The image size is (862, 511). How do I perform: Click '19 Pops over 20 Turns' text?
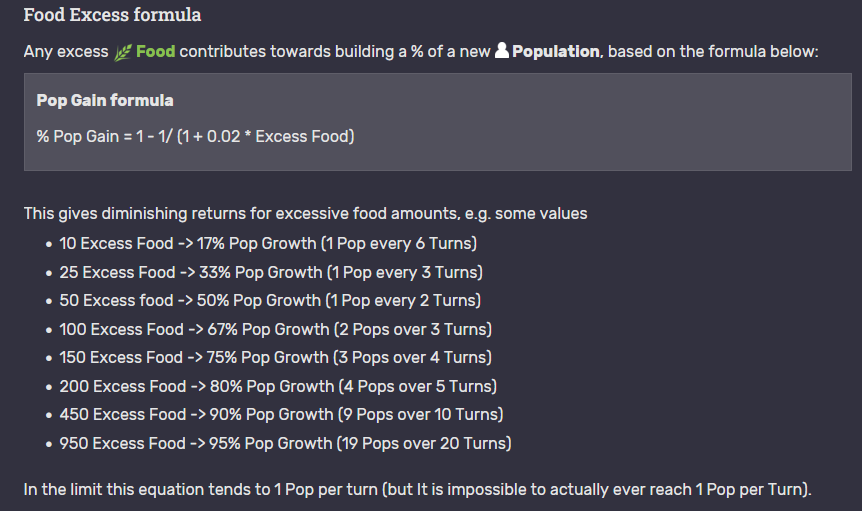(423, 444)
